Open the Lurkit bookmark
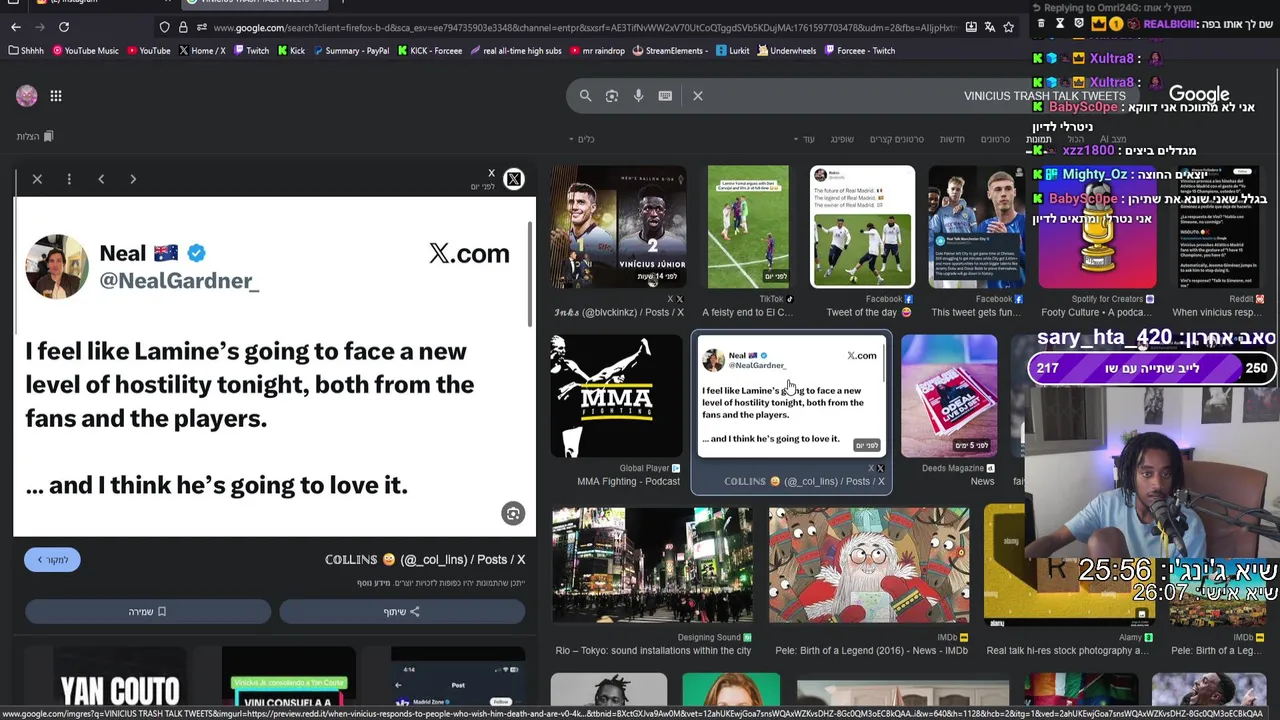Viewport: 1280px width, 720px height. click(x=732, y=50)
